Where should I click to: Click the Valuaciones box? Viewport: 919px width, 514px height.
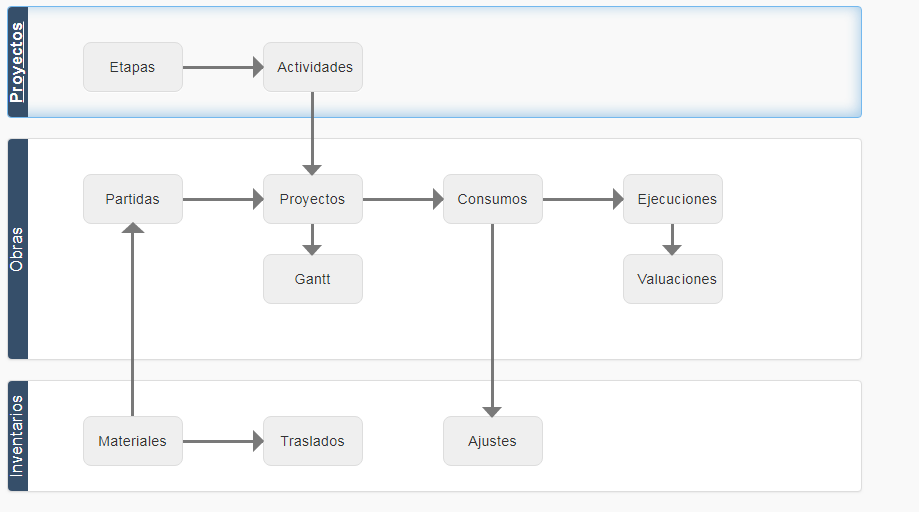point(673,279)
